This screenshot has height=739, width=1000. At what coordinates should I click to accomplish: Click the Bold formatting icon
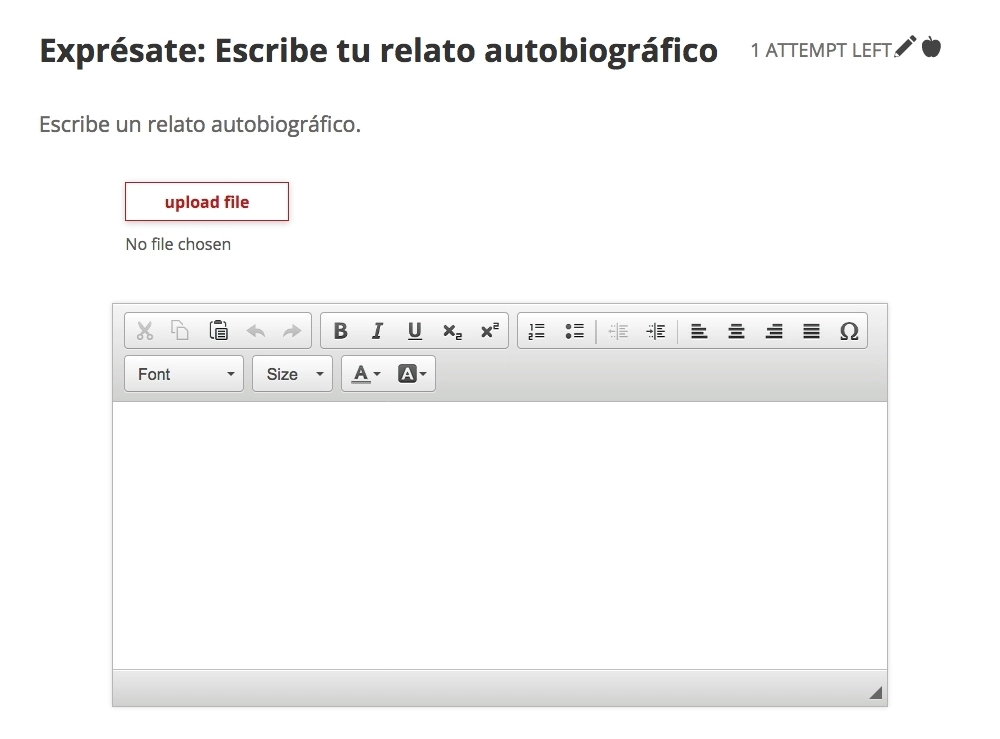(340, 331)
